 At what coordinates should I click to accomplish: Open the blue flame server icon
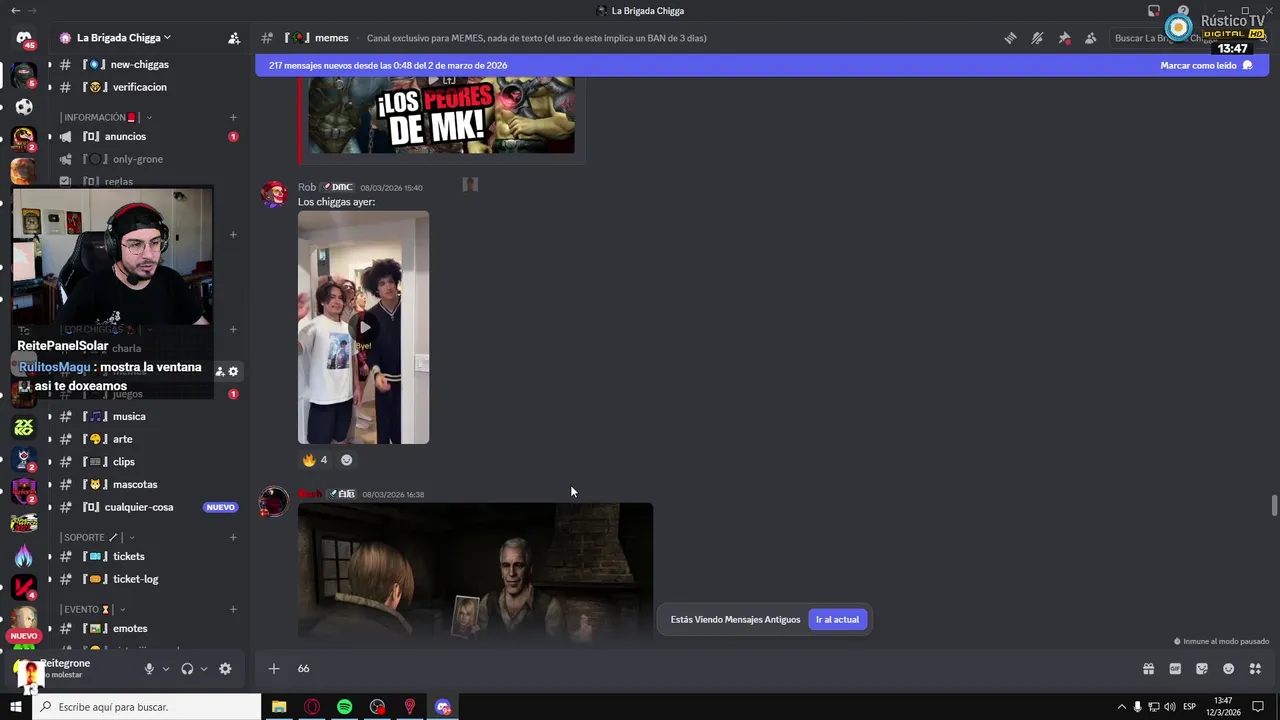(x=24, y=555)
